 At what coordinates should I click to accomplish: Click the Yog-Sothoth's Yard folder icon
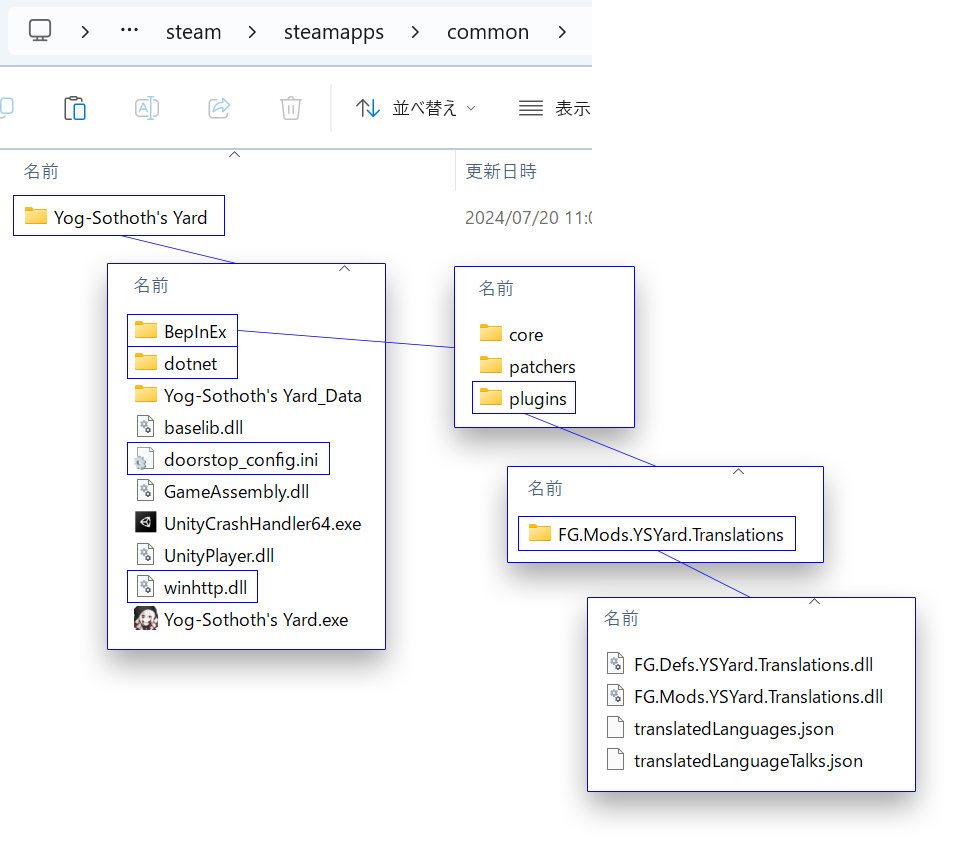[35, 216]
